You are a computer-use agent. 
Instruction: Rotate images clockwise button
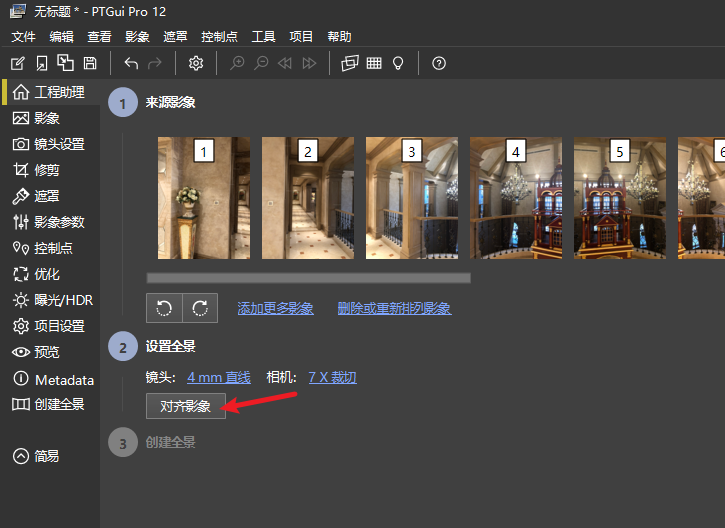point(200,308)
